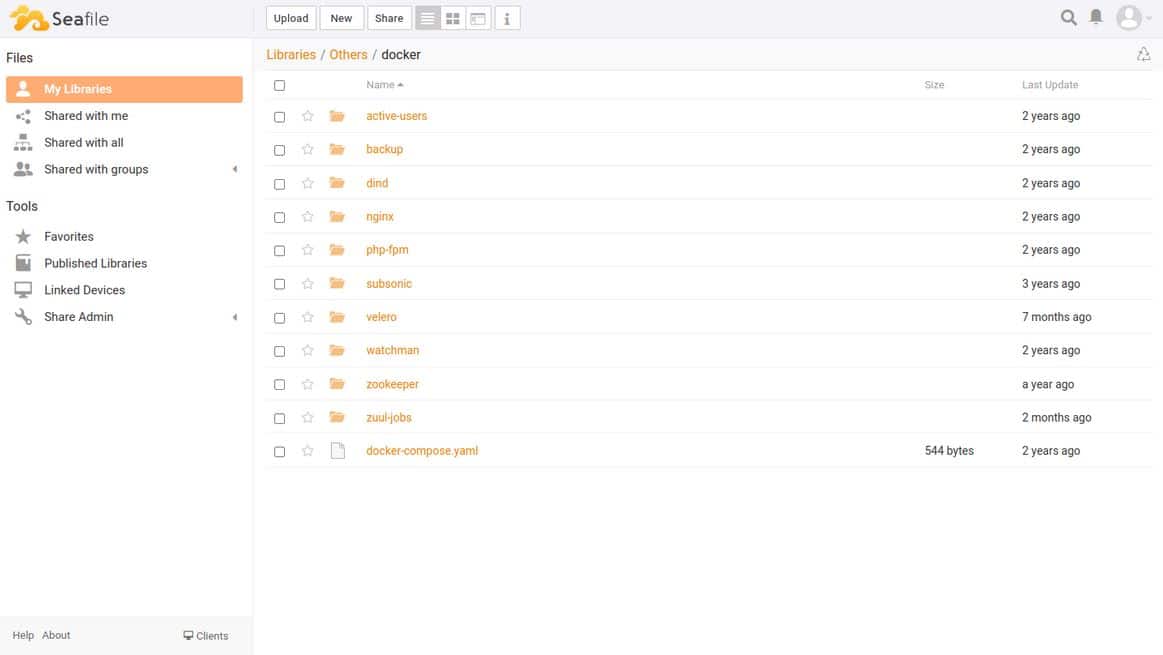The width and height of the screenshot is (1163, 655).
Task: Open the trash recycle icon
Action: [x=1143, y=54]
